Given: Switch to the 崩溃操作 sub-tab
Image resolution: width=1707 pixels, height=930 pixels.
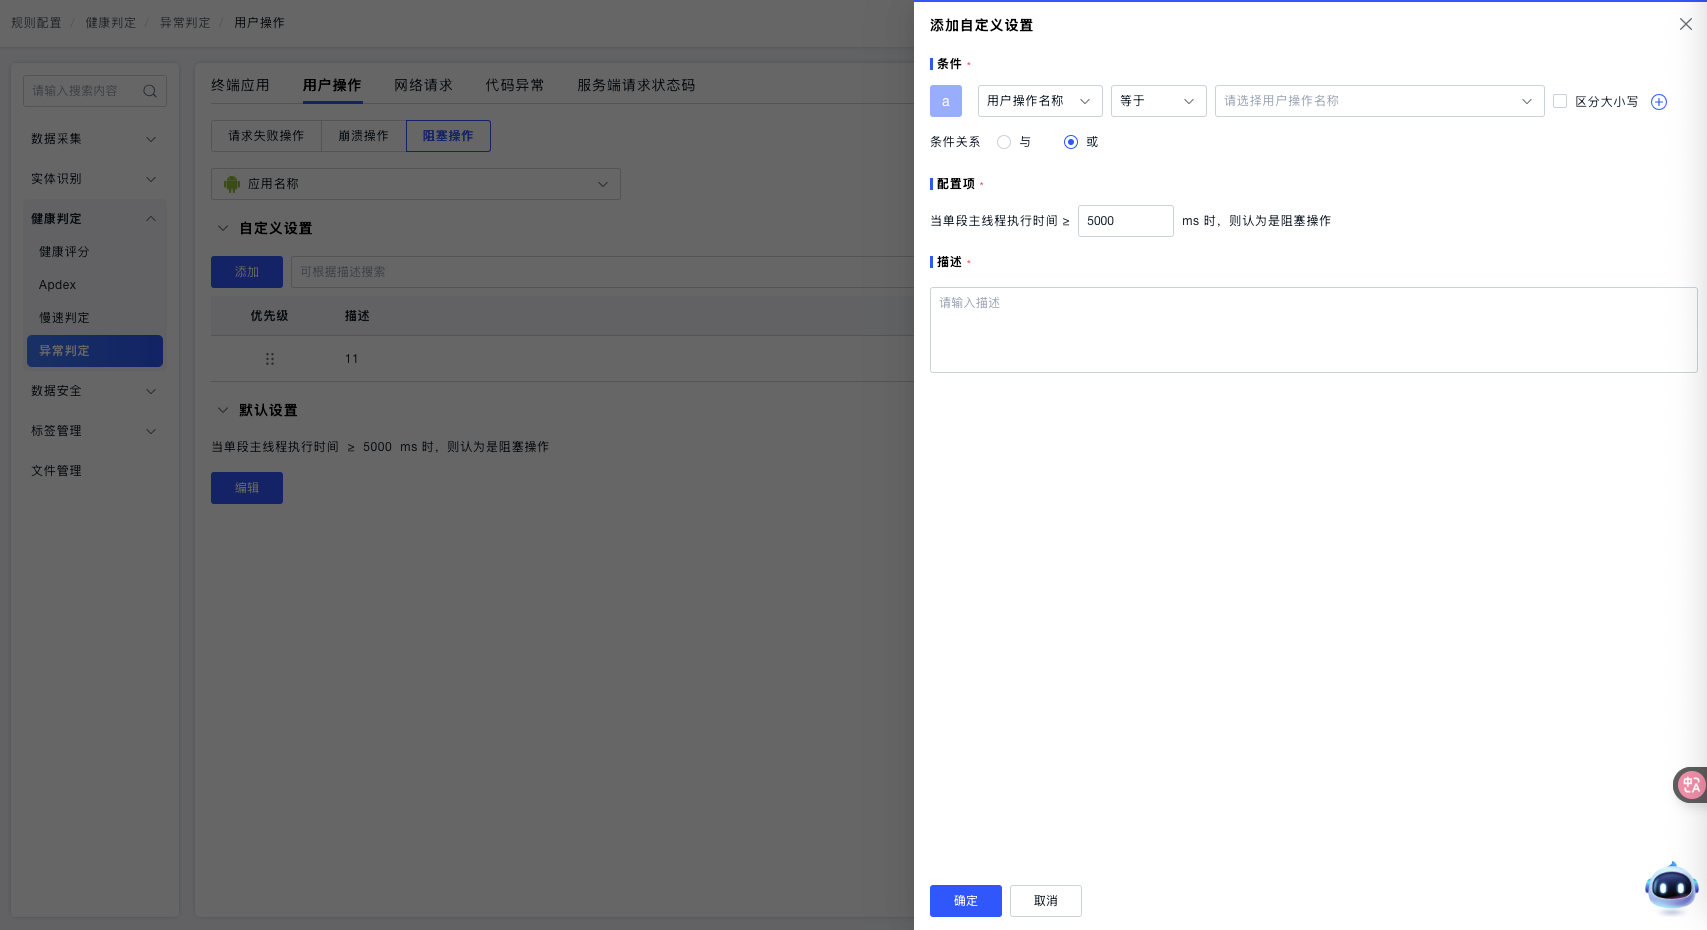Looking at the screenshot, I should click(363, 136).
